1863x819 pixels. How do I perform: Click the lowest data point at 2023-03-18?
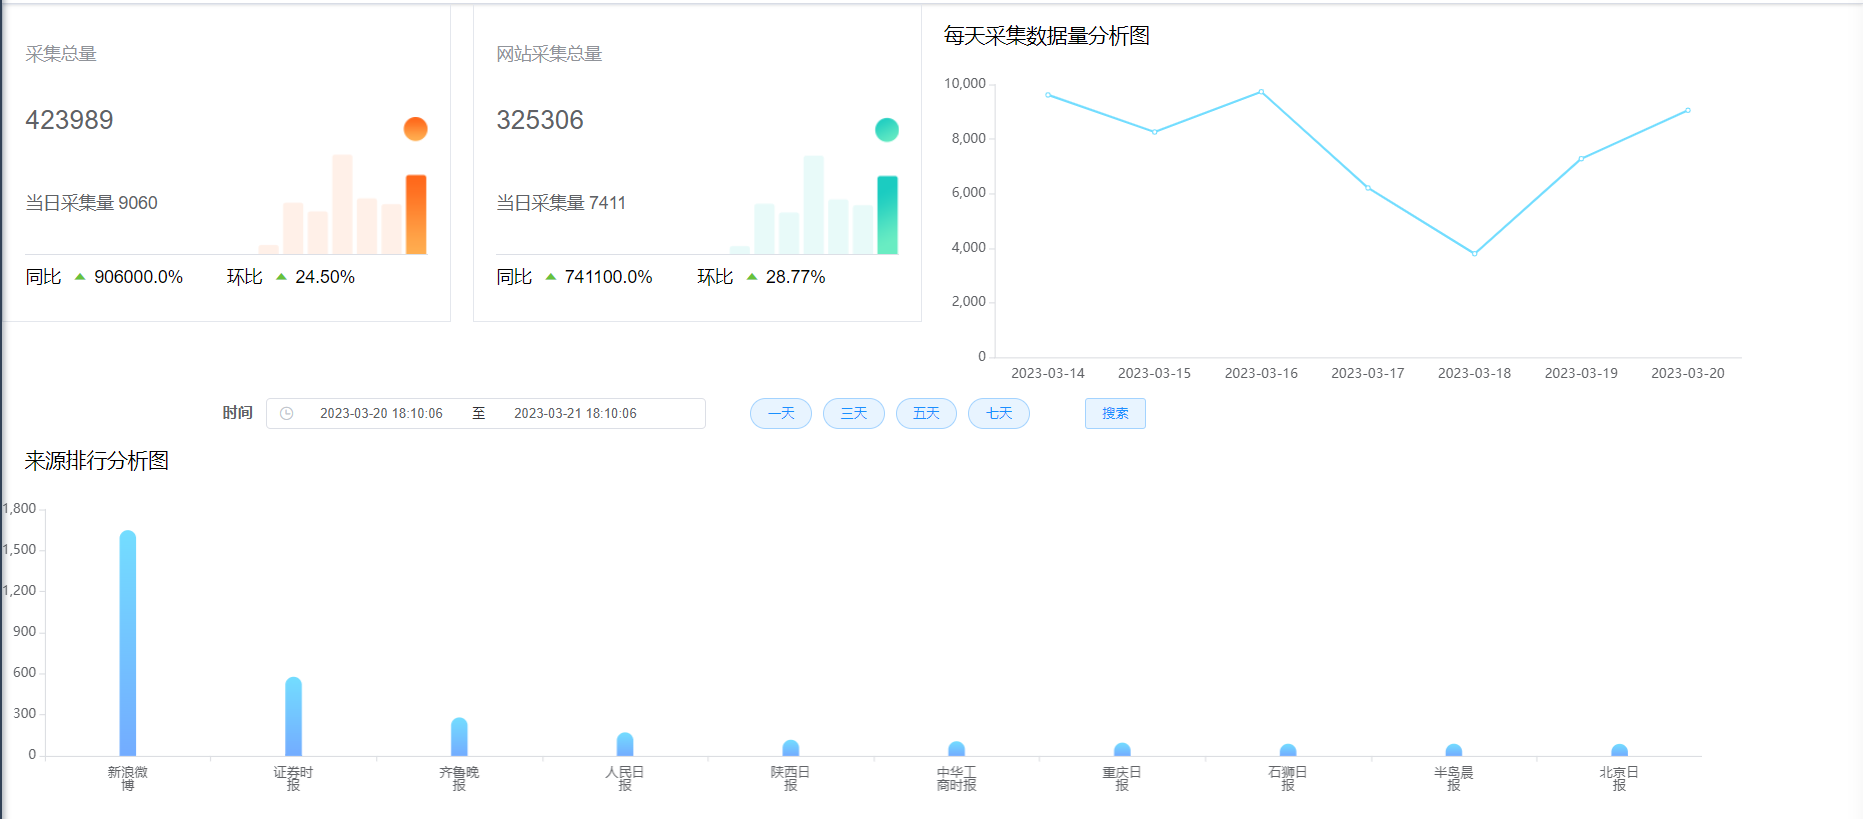[1474, 253]
